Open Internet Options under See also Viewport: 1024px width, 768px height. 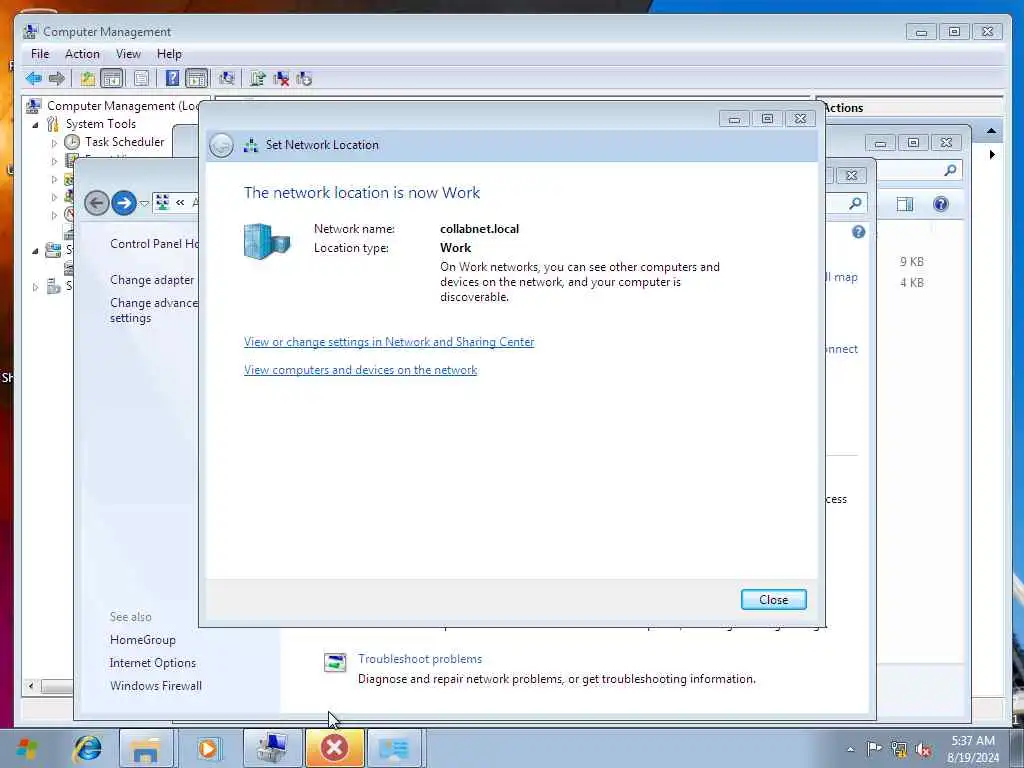click(153, 663)
